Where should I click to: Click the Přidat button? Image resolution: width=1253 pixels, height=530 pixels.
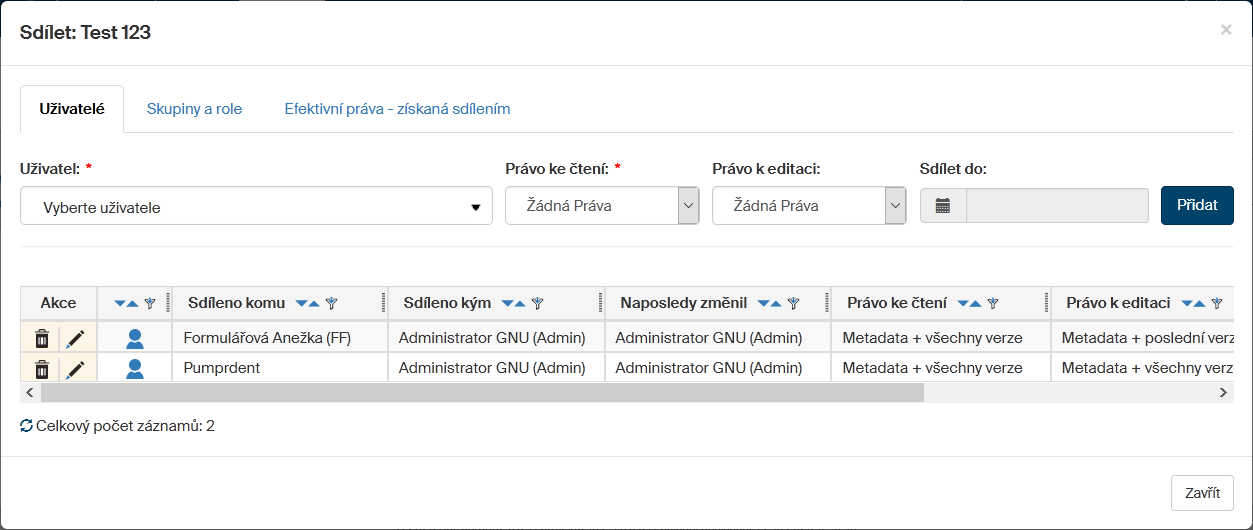coord(1197,205)
